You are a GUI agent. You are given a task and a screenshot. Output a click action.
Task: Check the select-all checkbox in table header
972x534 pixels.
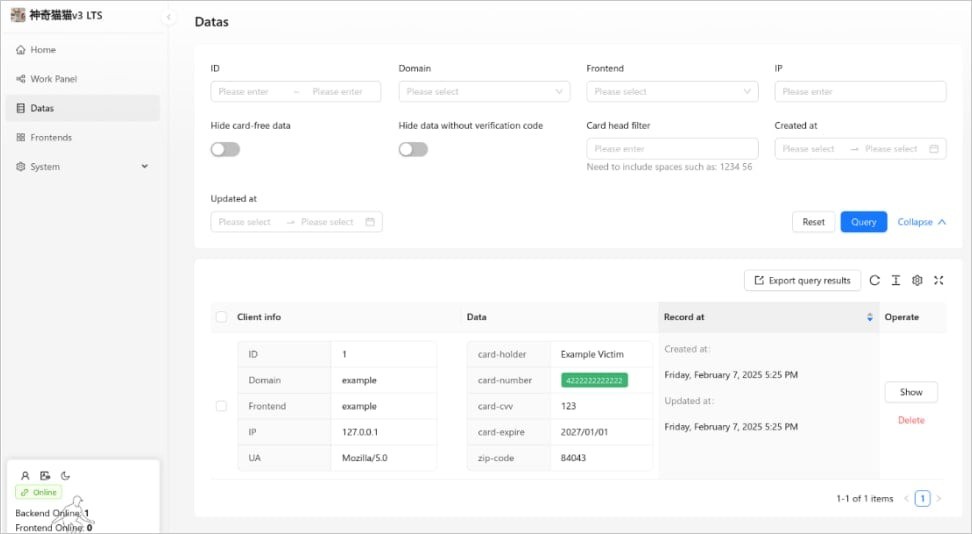click(221, 317)
